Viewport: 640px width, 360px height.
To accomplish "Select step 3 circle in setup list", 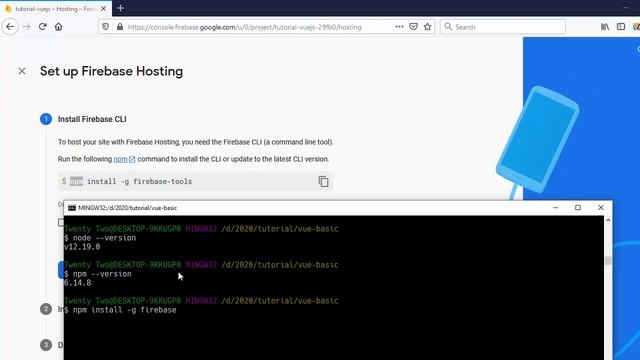I will point(46,345).
